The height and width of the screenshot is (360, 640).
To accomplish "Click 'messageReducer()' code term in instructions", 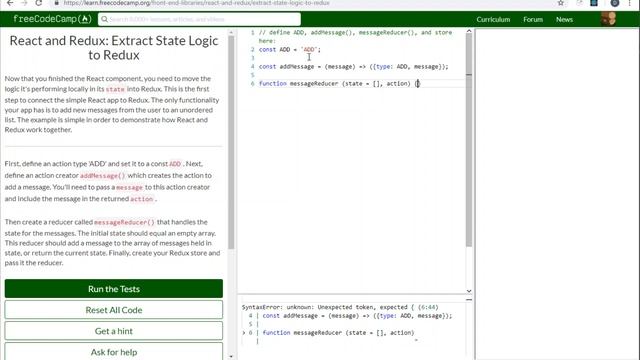I will [x=124, y=222].
